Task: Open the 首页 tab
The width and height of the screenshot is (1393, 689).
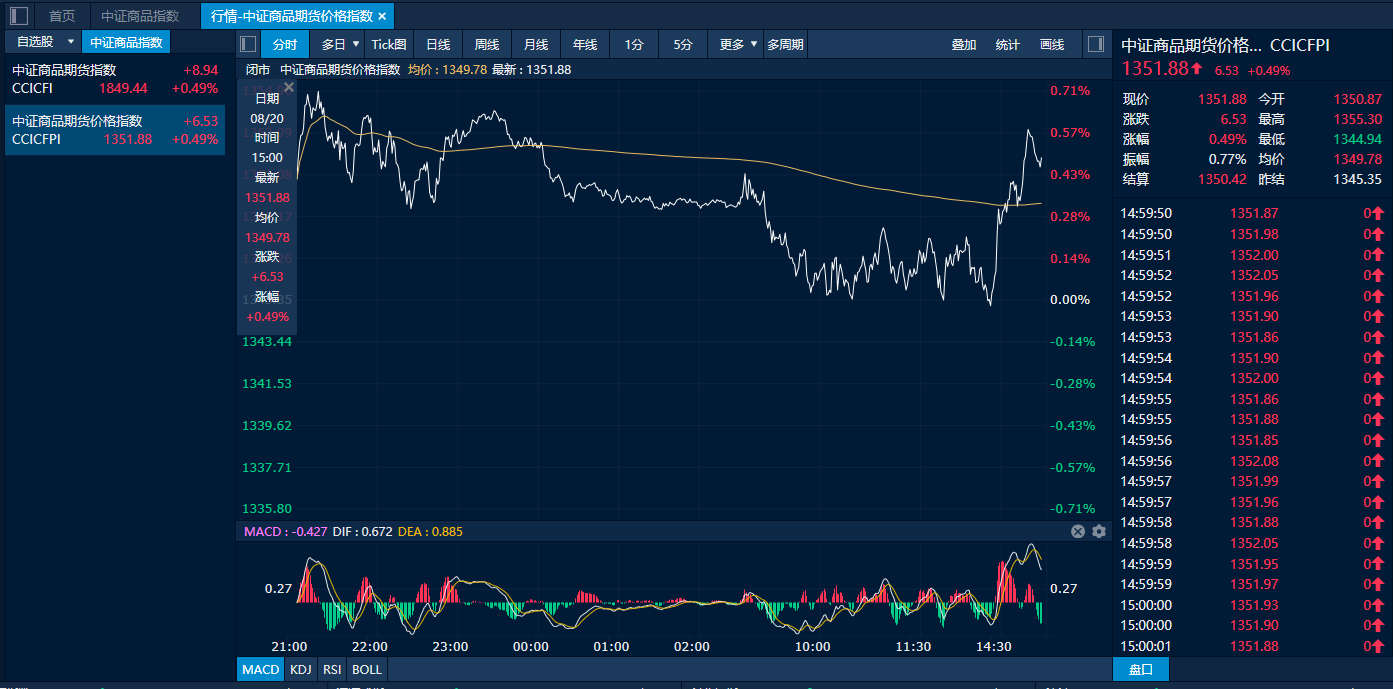Action: point(62,16)
